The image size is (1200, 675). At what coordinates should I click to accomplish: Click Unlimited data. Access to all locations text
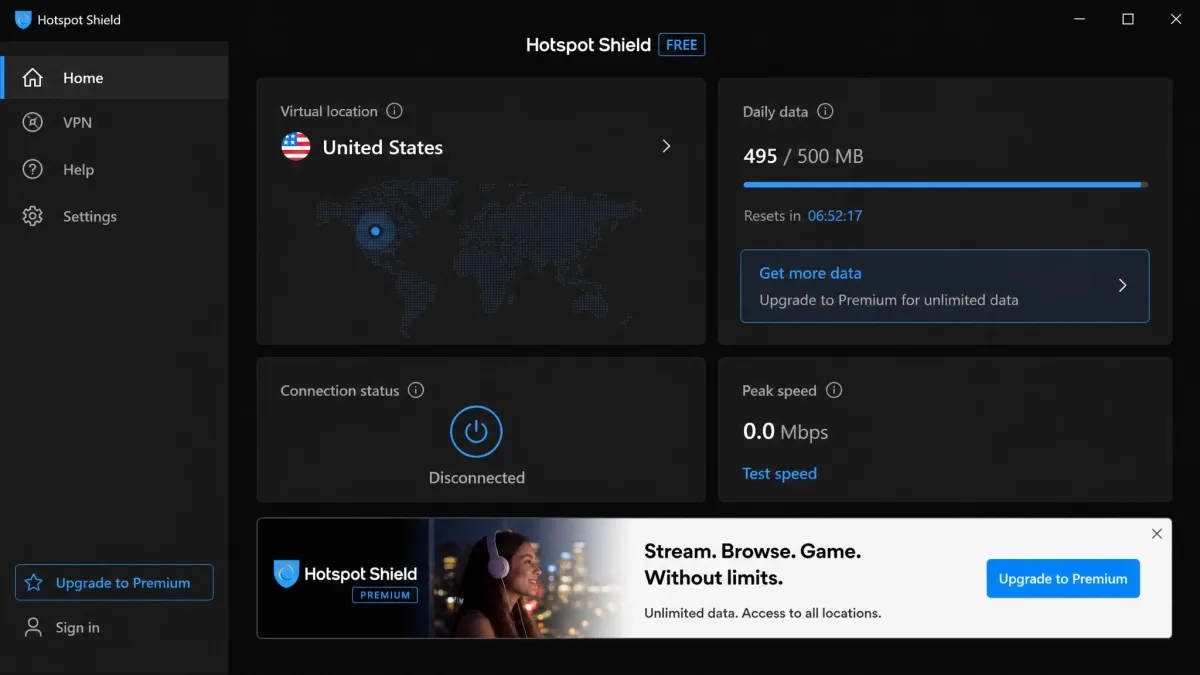tap(763, 613)
